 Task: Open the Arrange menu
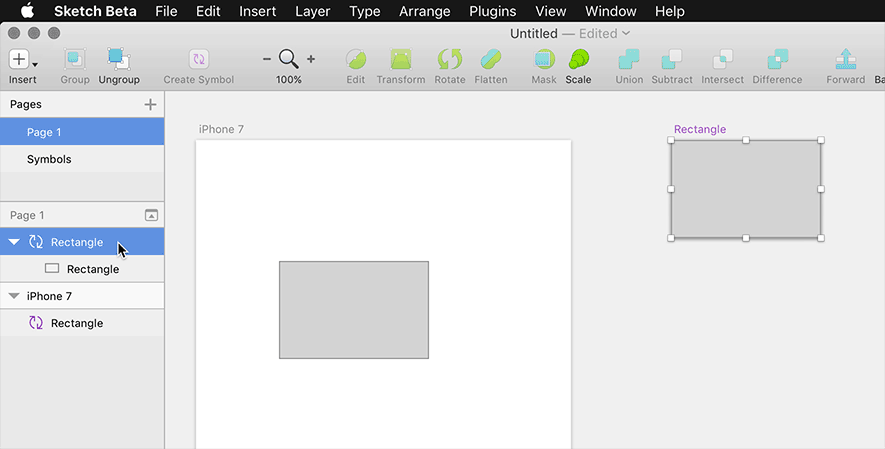[x=424, y=11]
